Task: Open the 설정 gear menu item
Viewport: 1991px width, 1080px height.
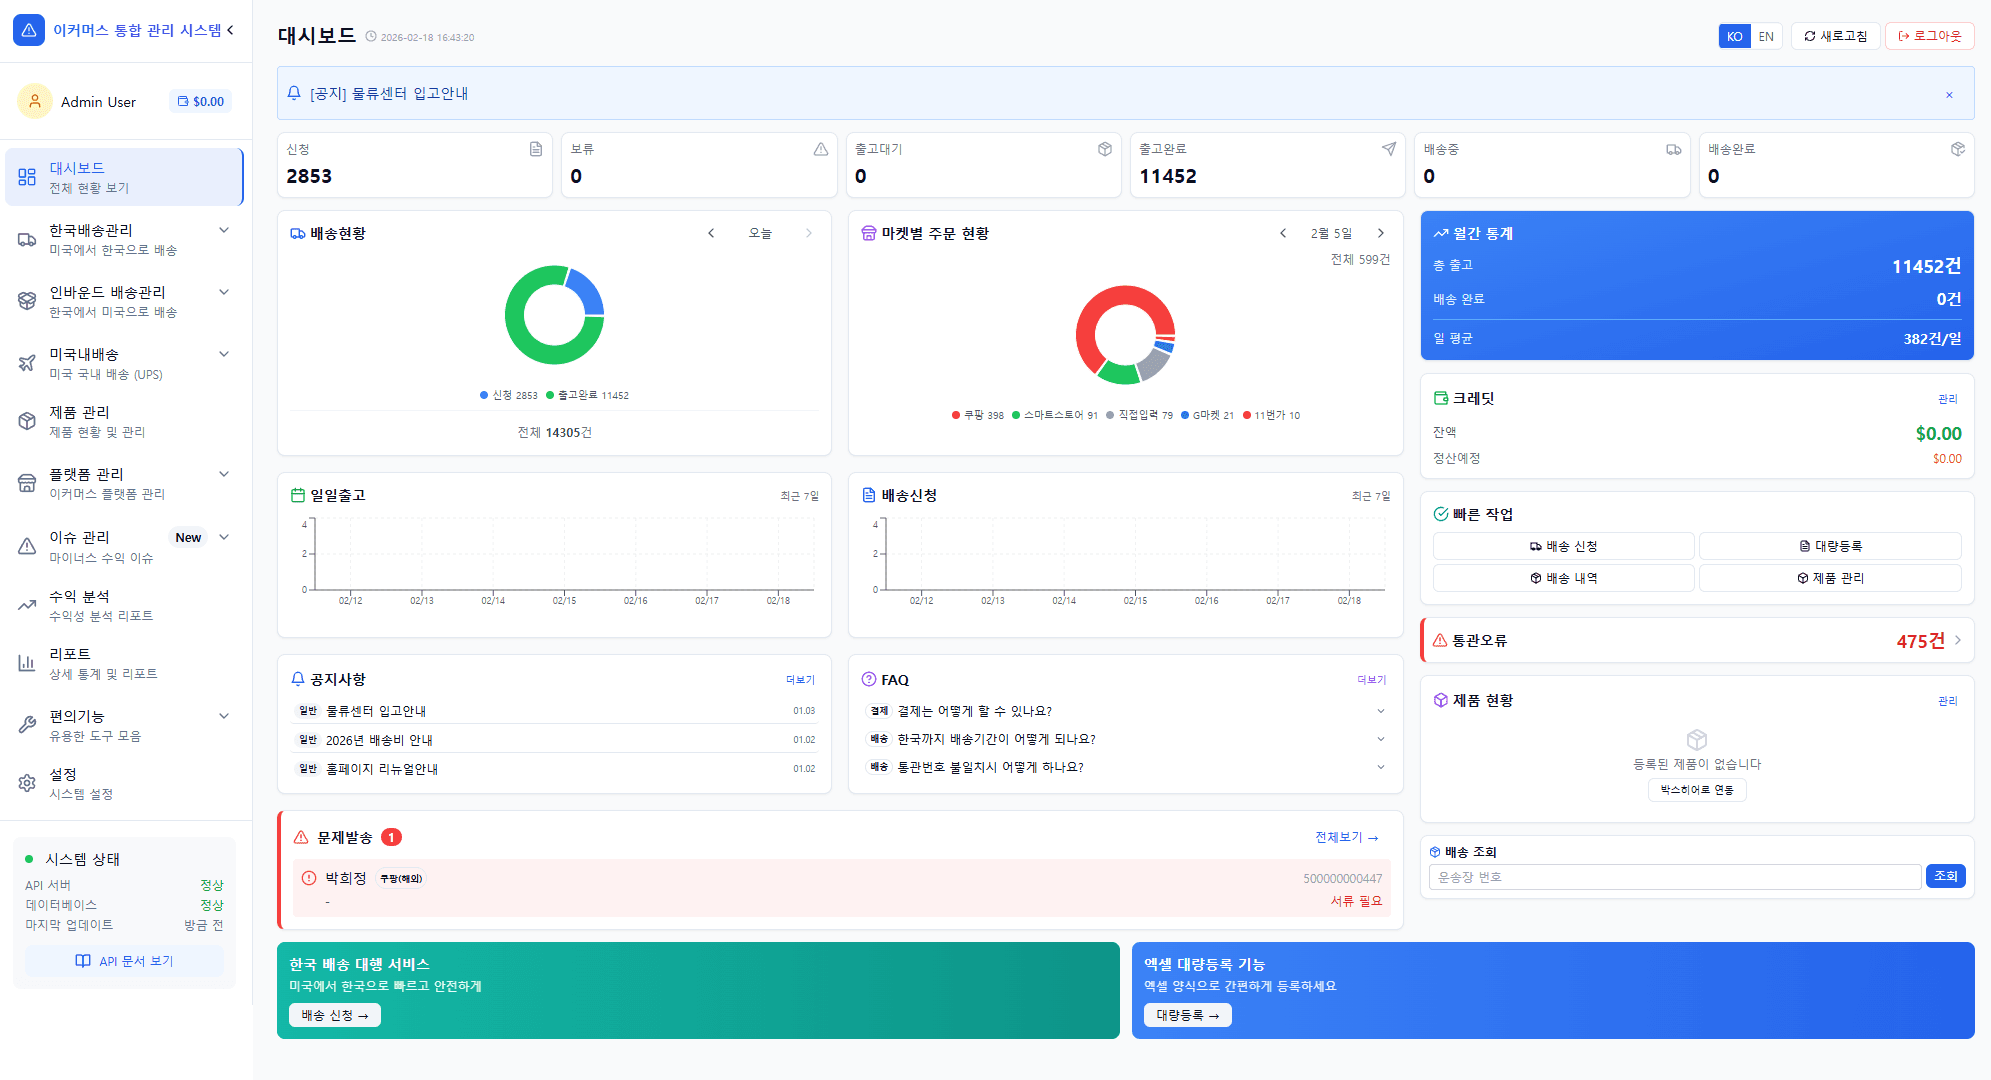Action: pos(80,783)
